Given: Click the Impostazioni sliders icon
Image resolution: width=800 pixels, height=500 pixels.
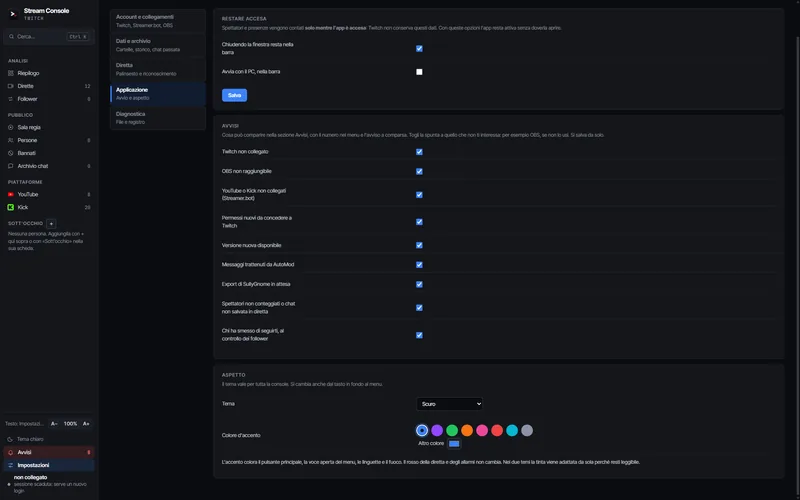Looking at the screenshot, I should 10,465.
